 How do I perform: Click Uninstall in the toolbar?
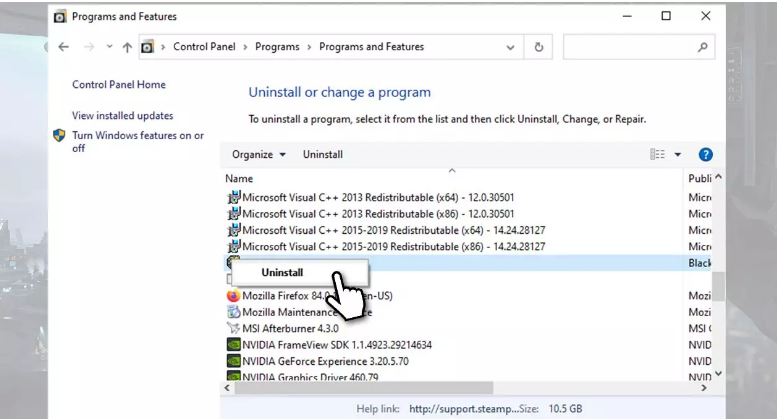[322, 154]
